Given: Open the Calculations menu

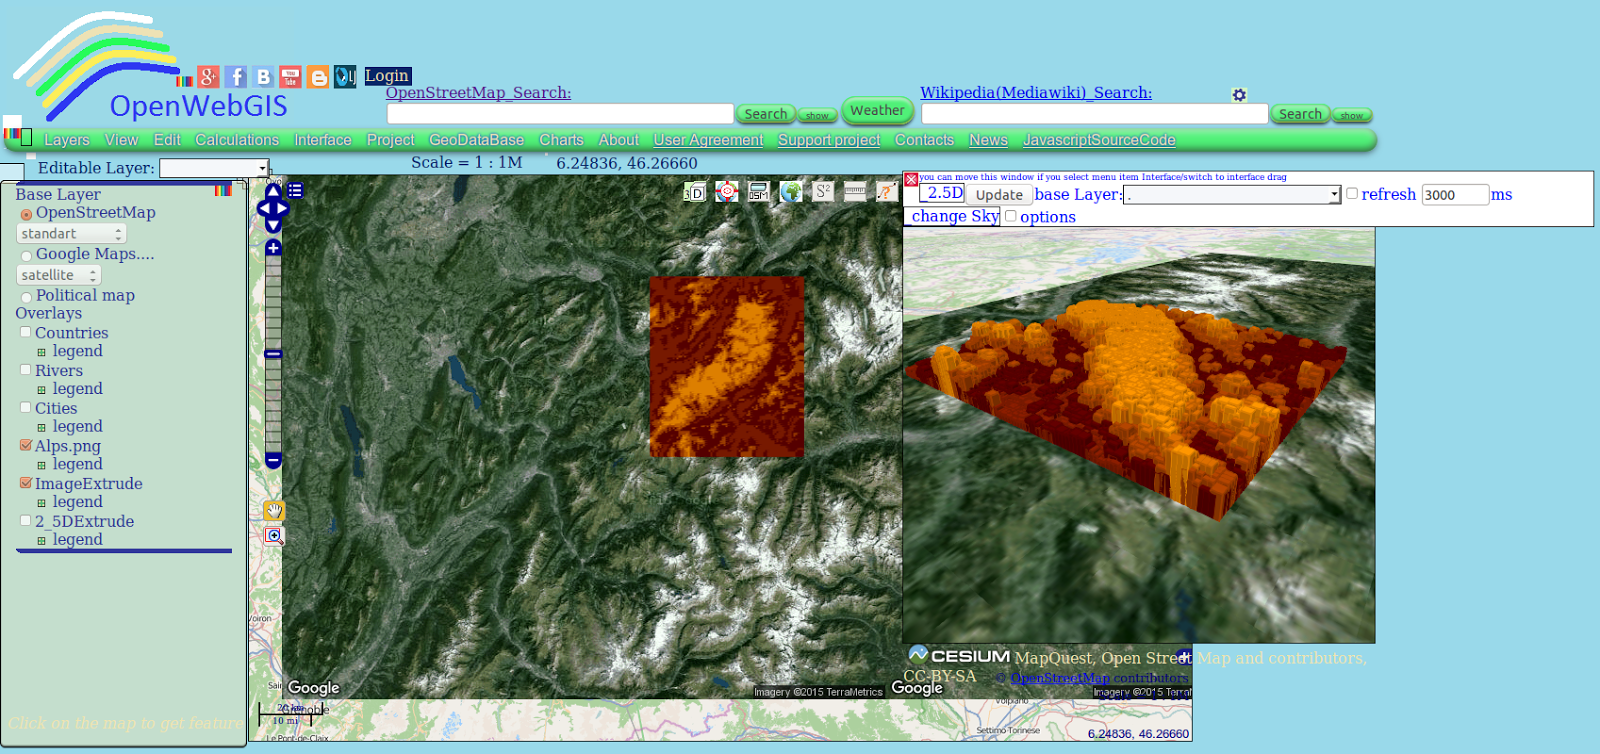Looking at the screenshot, I should click(x=237, y=140).
